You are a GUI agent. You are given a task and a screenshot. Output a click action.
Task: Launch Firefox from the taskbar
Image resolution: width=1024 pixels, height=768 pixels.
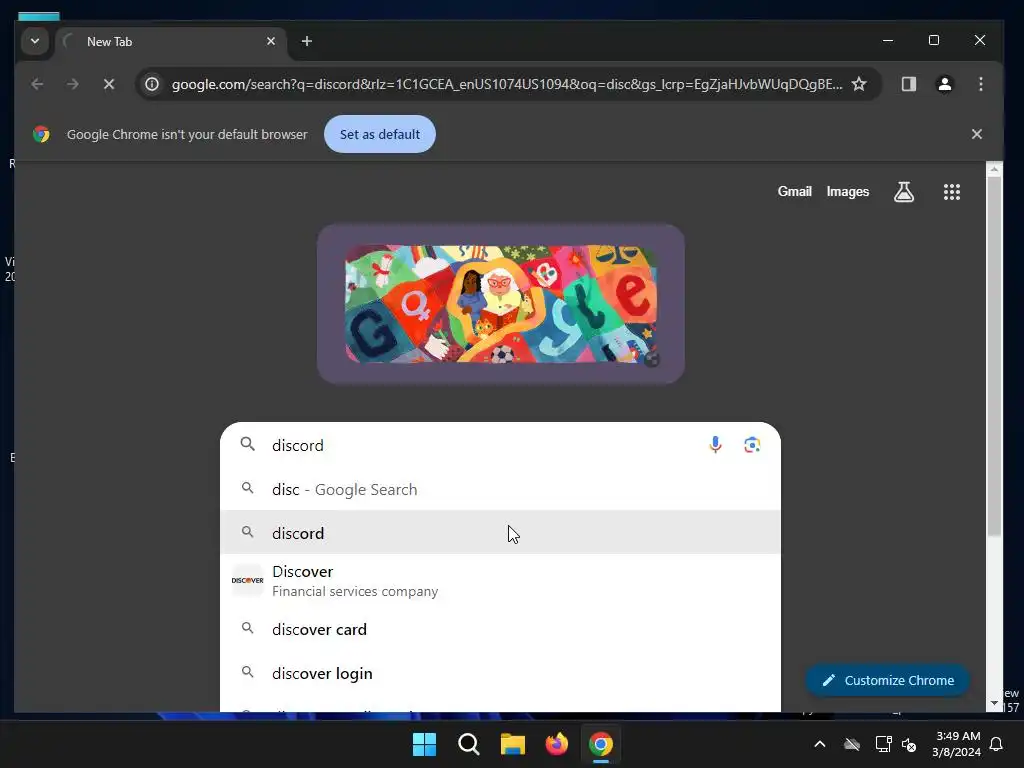tap(556, 744)
